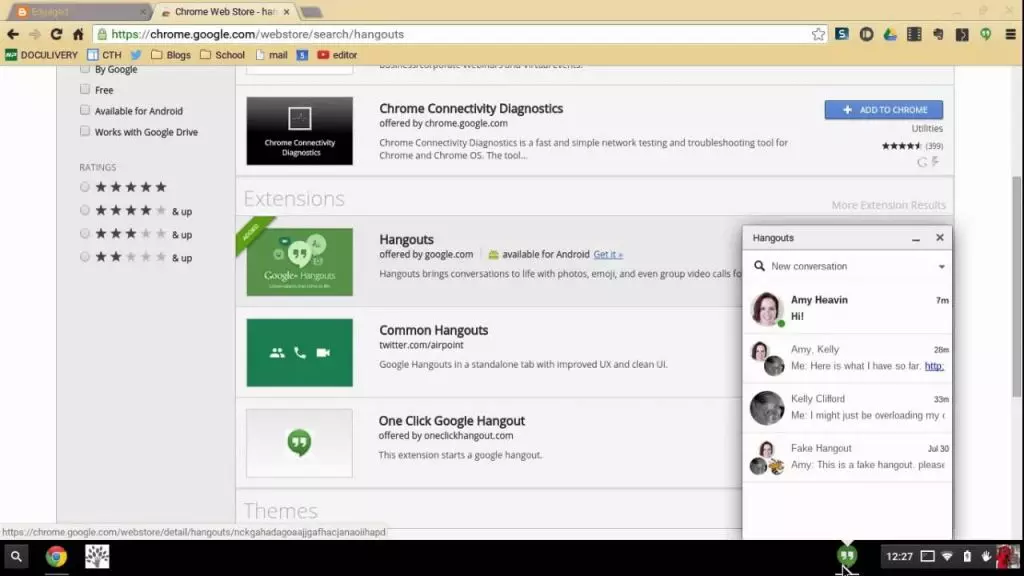Open the Common Hangouts green thumbnail
The image size is (1024, 576).
pyautogui.click(x=300, y=353)
